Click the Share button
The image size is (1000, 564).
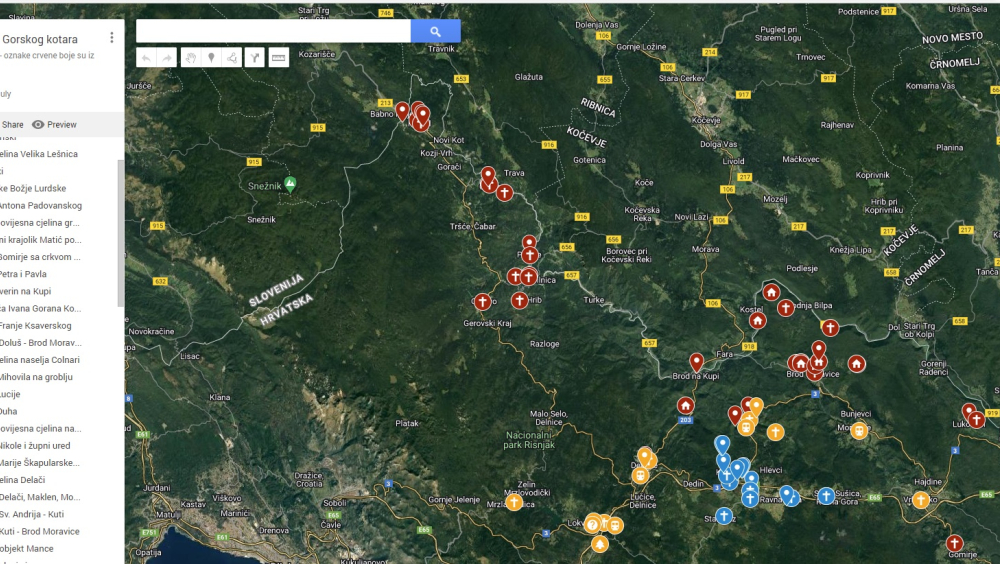12,125
